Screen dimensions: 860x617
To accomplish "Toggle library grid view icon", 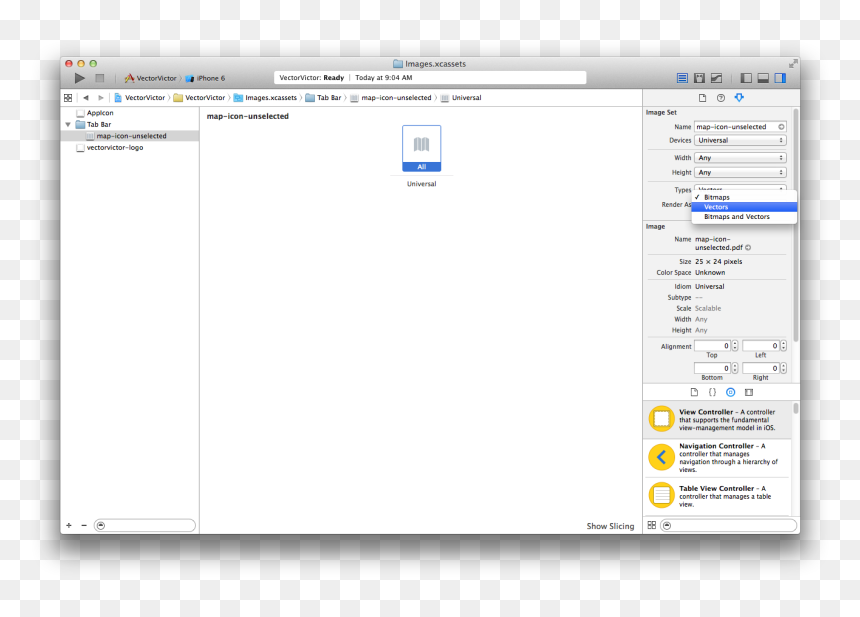I will [x=652, y=525].
